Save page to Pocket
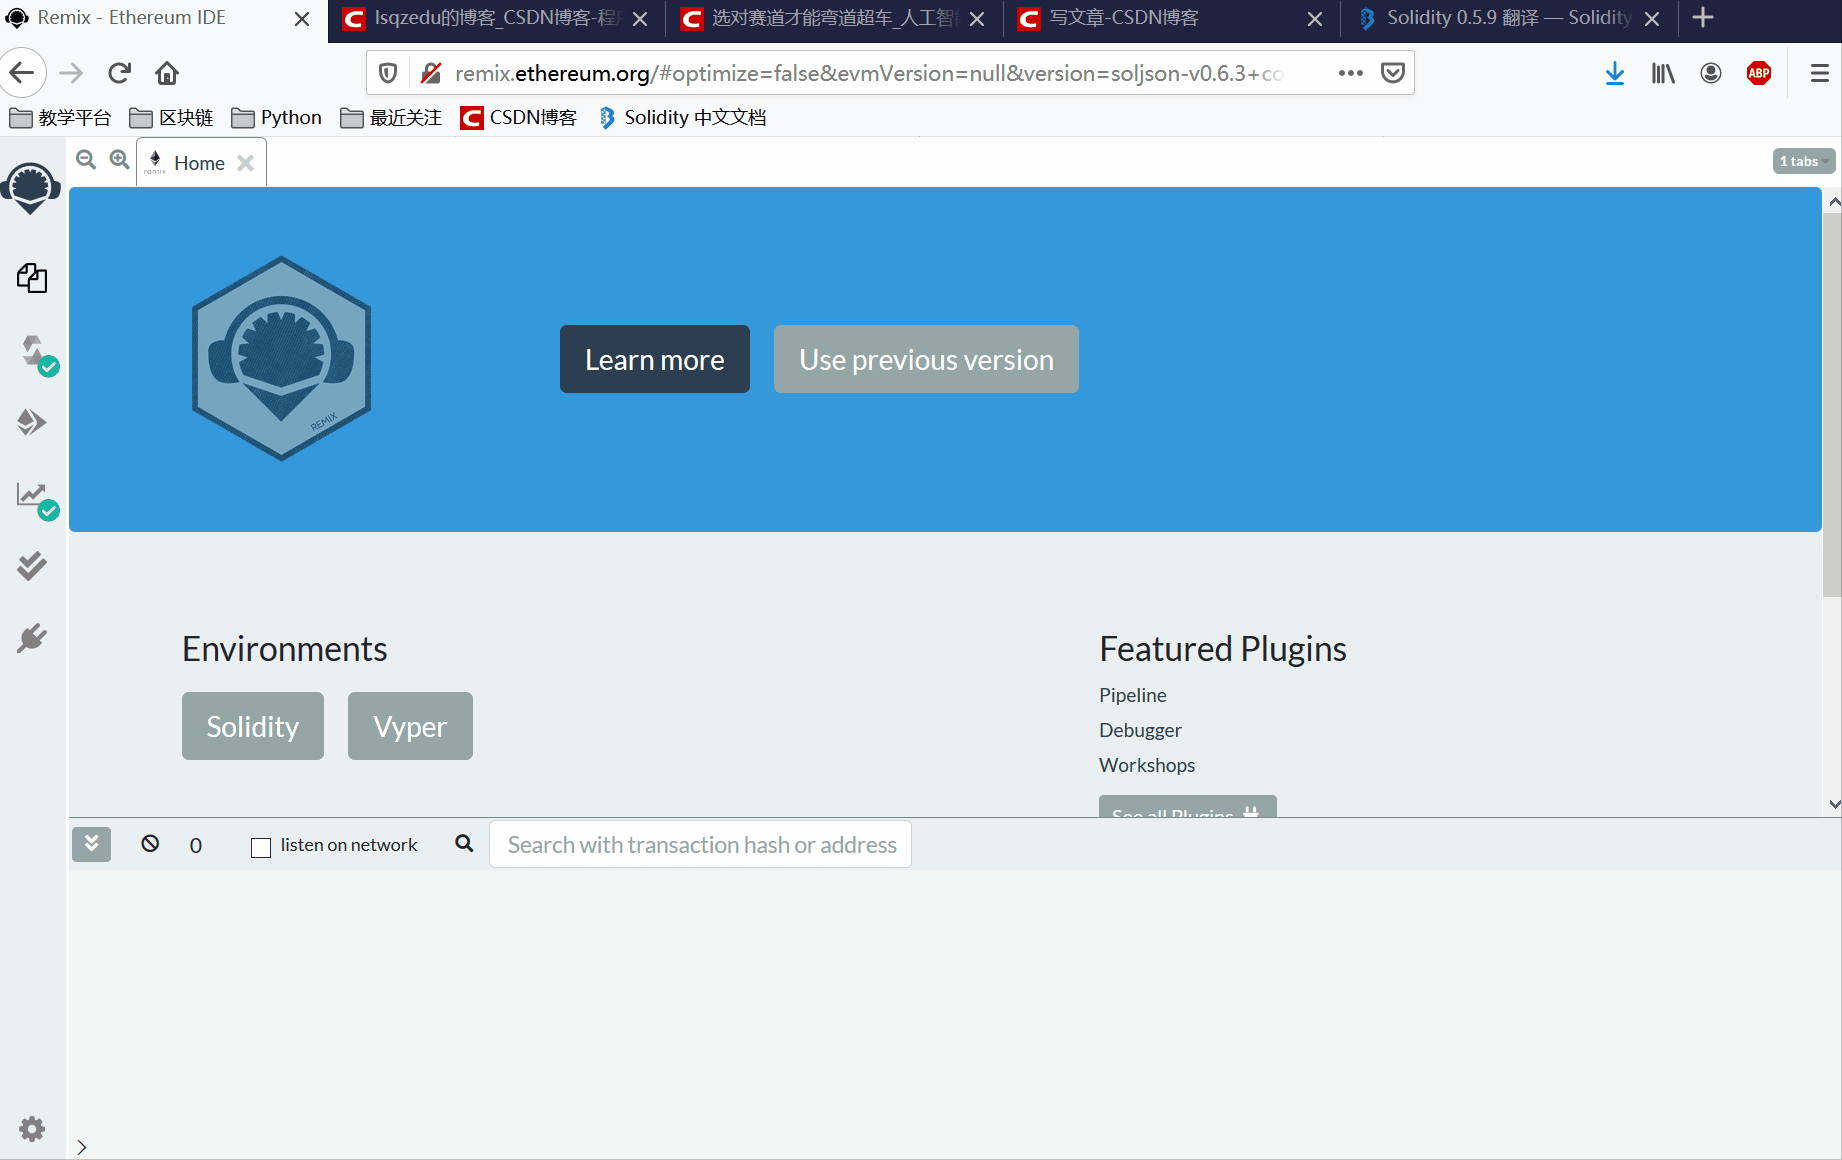 pos(1393,73)
